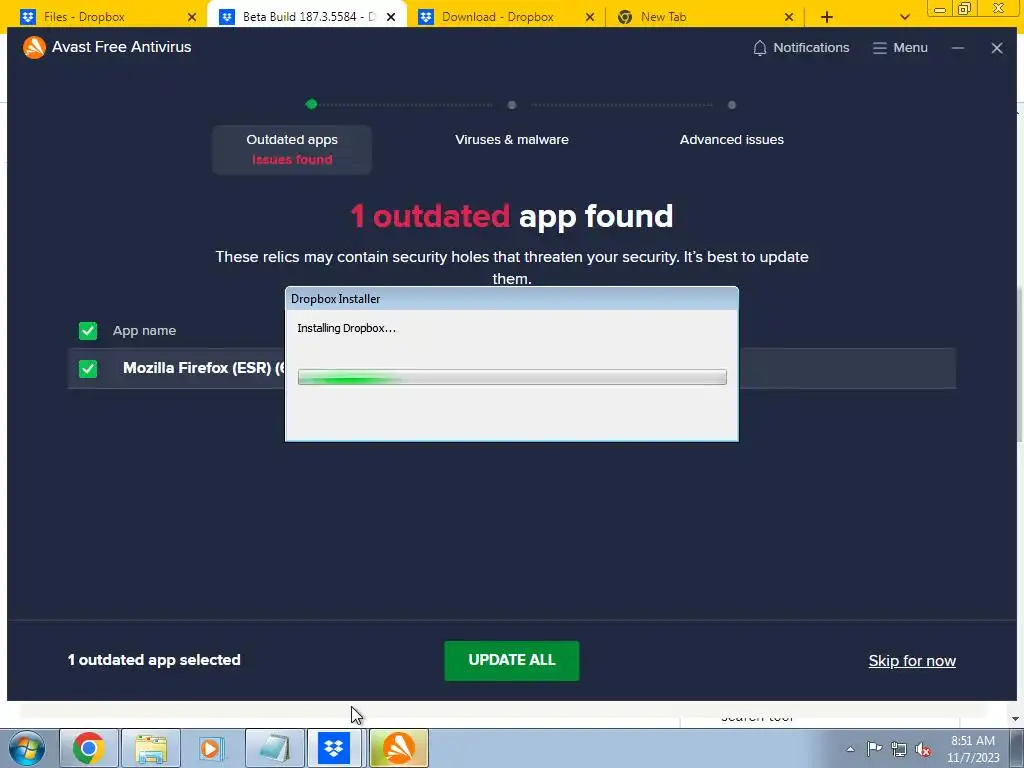
Task: Close the Download - Dropbox tab
Action: pos(590,17)
